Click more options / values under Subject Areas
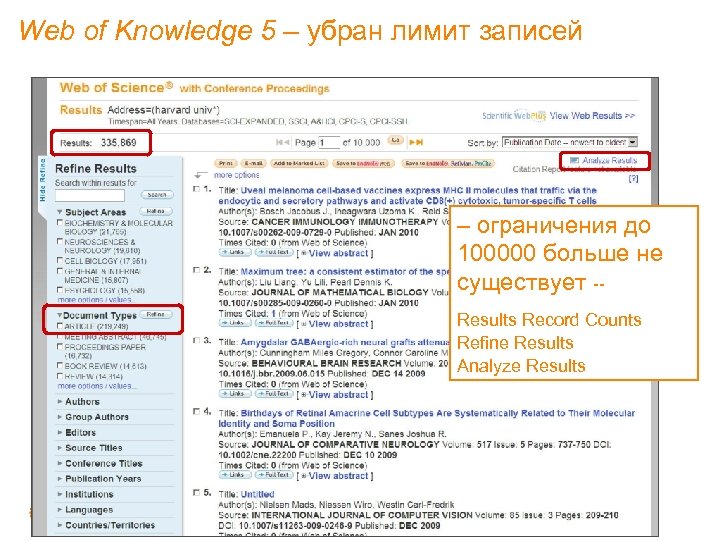The width and height of the screenshot is (720, 540). pos(95,299)
